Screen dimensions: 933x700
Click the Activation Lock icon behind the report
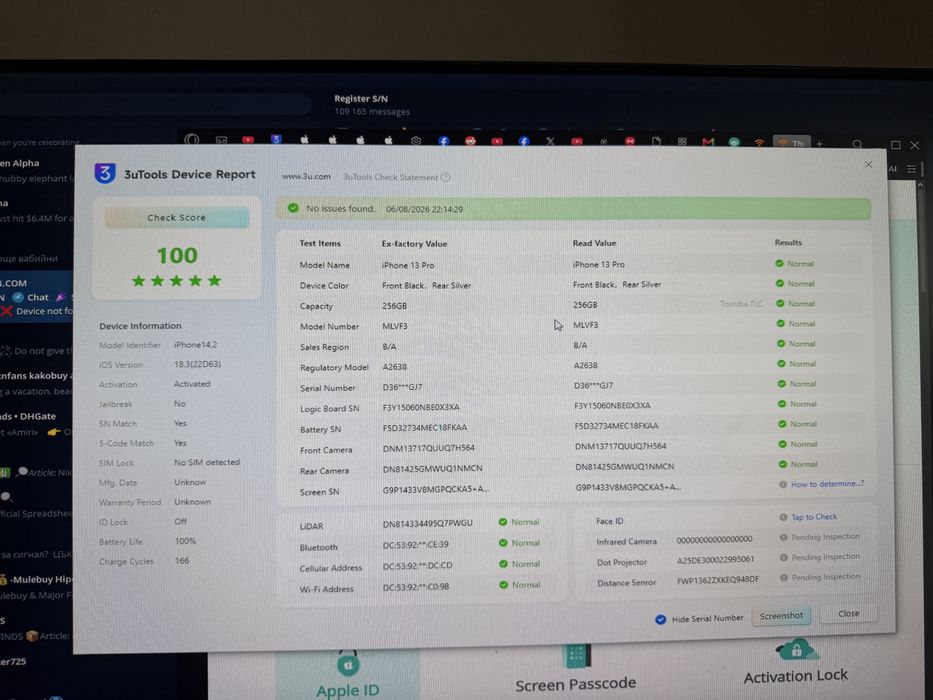pyautogui.click(x=797, y=649)
